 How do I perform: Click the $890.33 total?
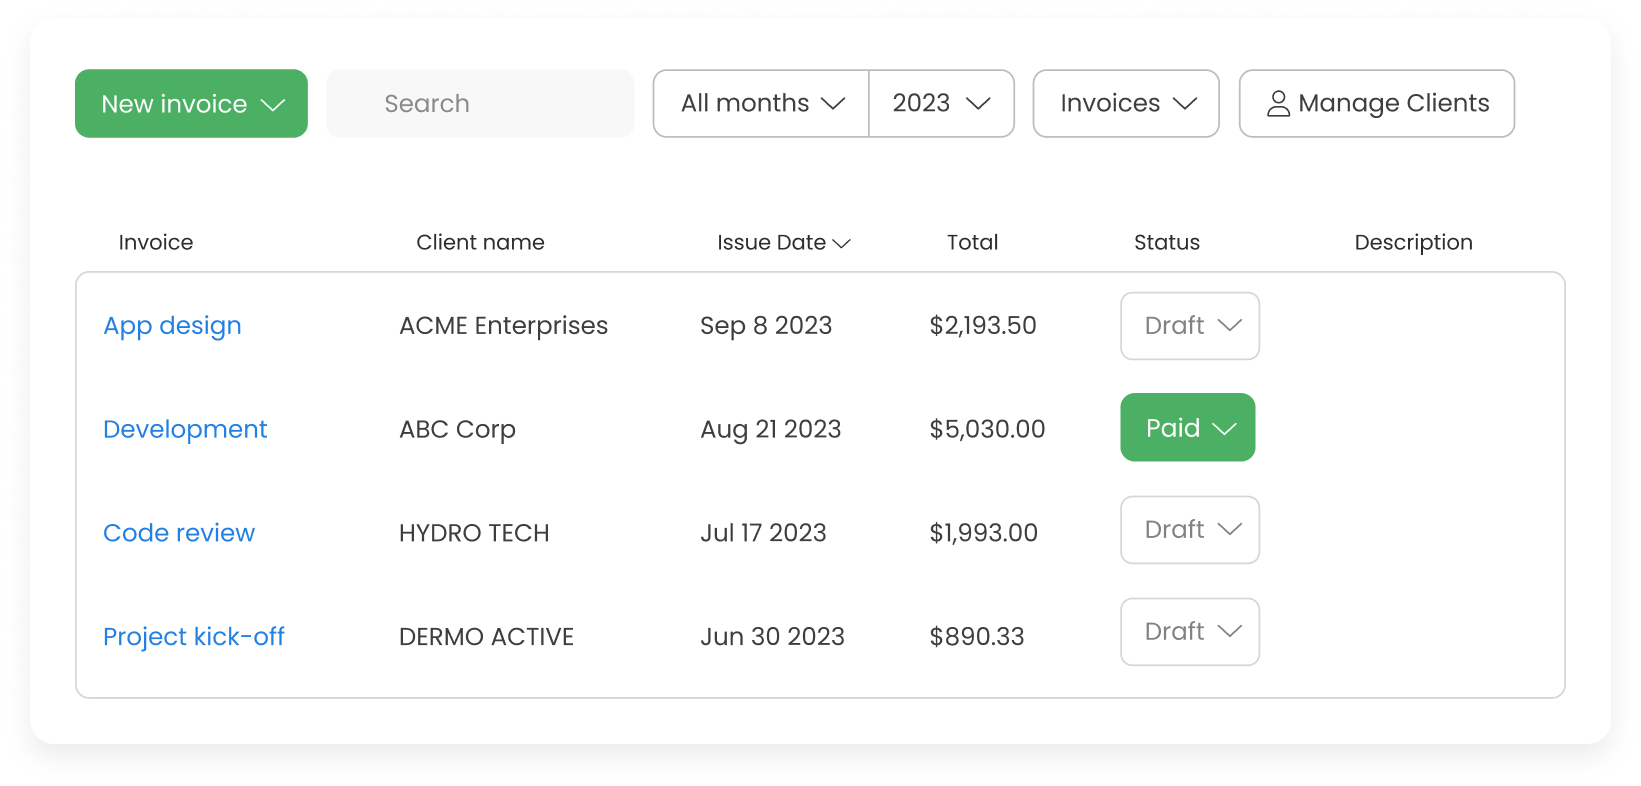977,637
